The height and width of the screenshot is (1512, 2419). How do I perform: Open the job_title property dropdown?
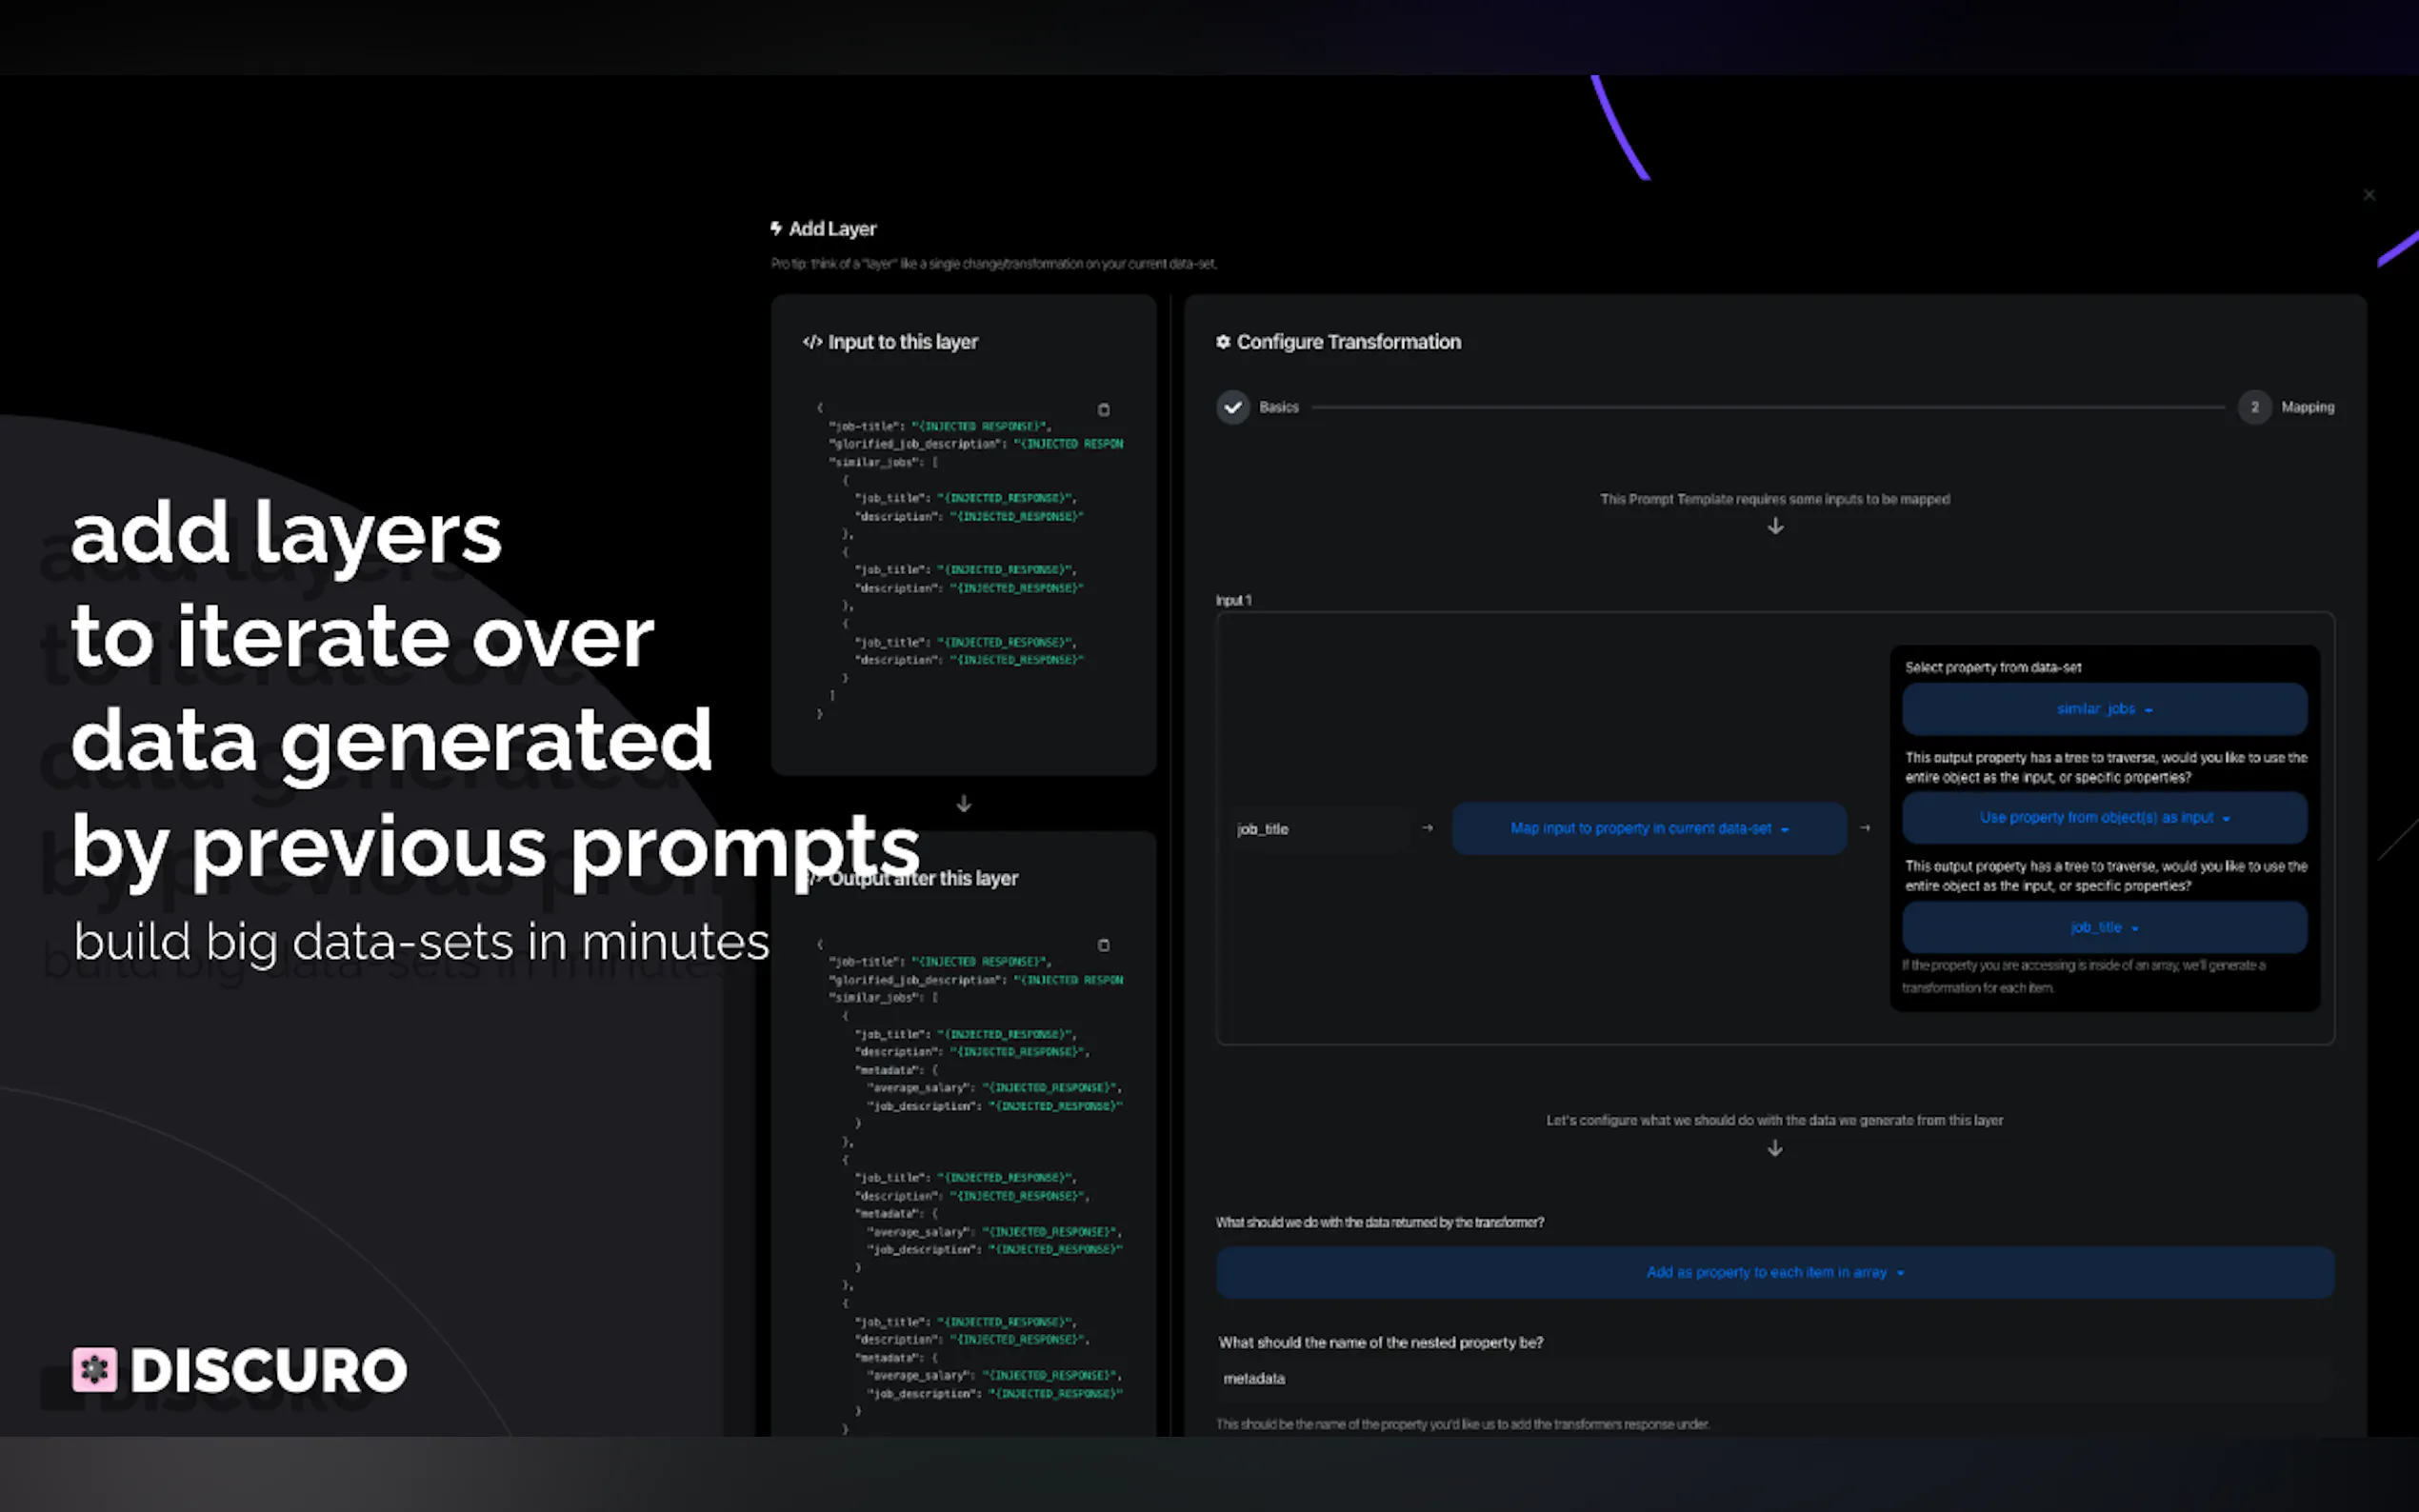click(x=2104, y=928)
